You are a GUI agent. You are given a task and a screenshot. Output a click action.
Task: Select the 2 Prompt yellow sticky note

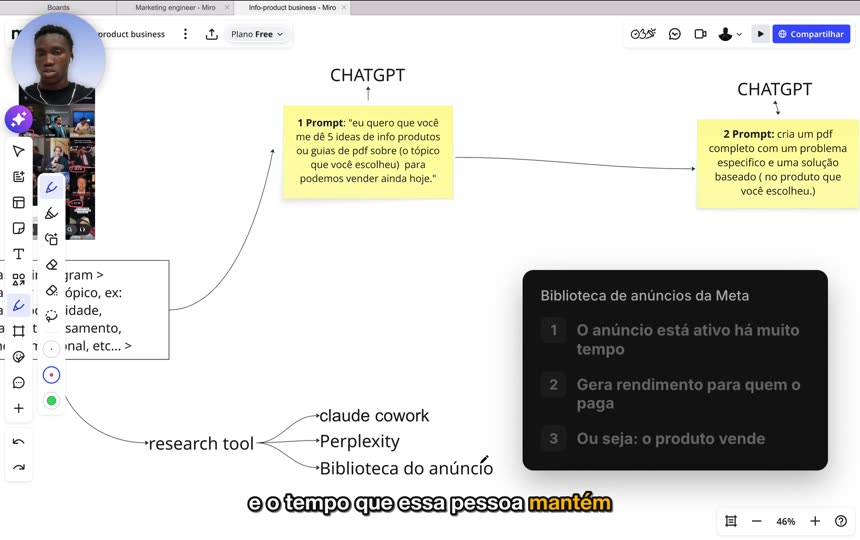778,163
